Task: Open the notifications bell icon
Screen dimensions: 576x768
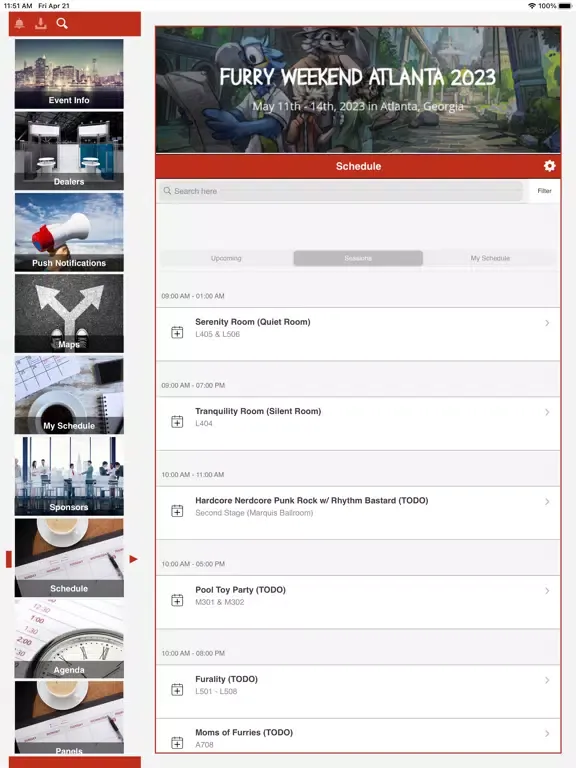Action: (x=20, y=24)
